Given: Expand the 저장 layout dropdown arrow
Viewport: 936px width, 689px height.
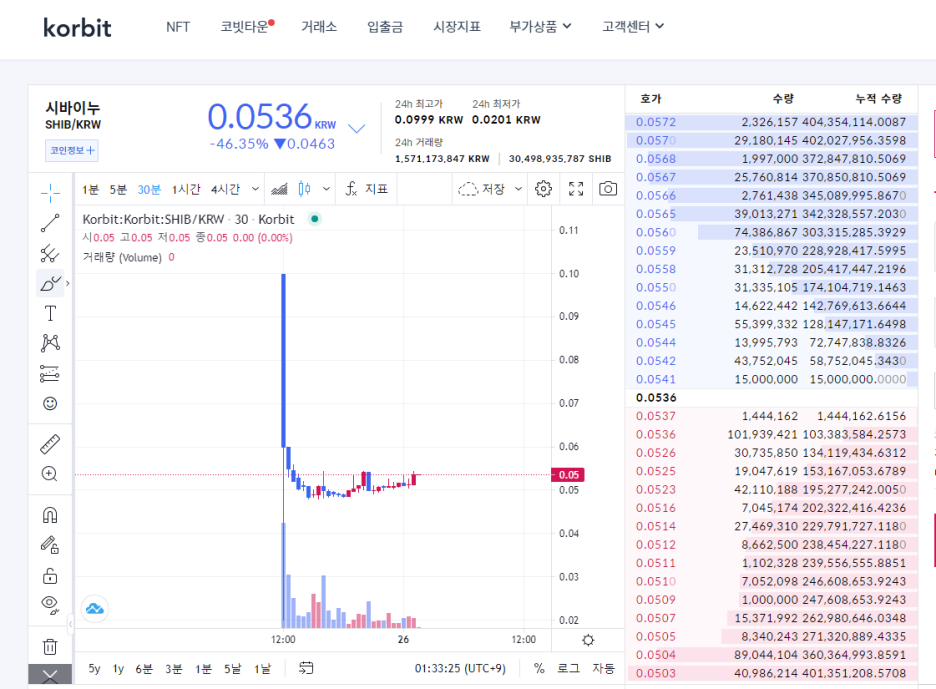Looking at the screenshot, I should 518,189.
